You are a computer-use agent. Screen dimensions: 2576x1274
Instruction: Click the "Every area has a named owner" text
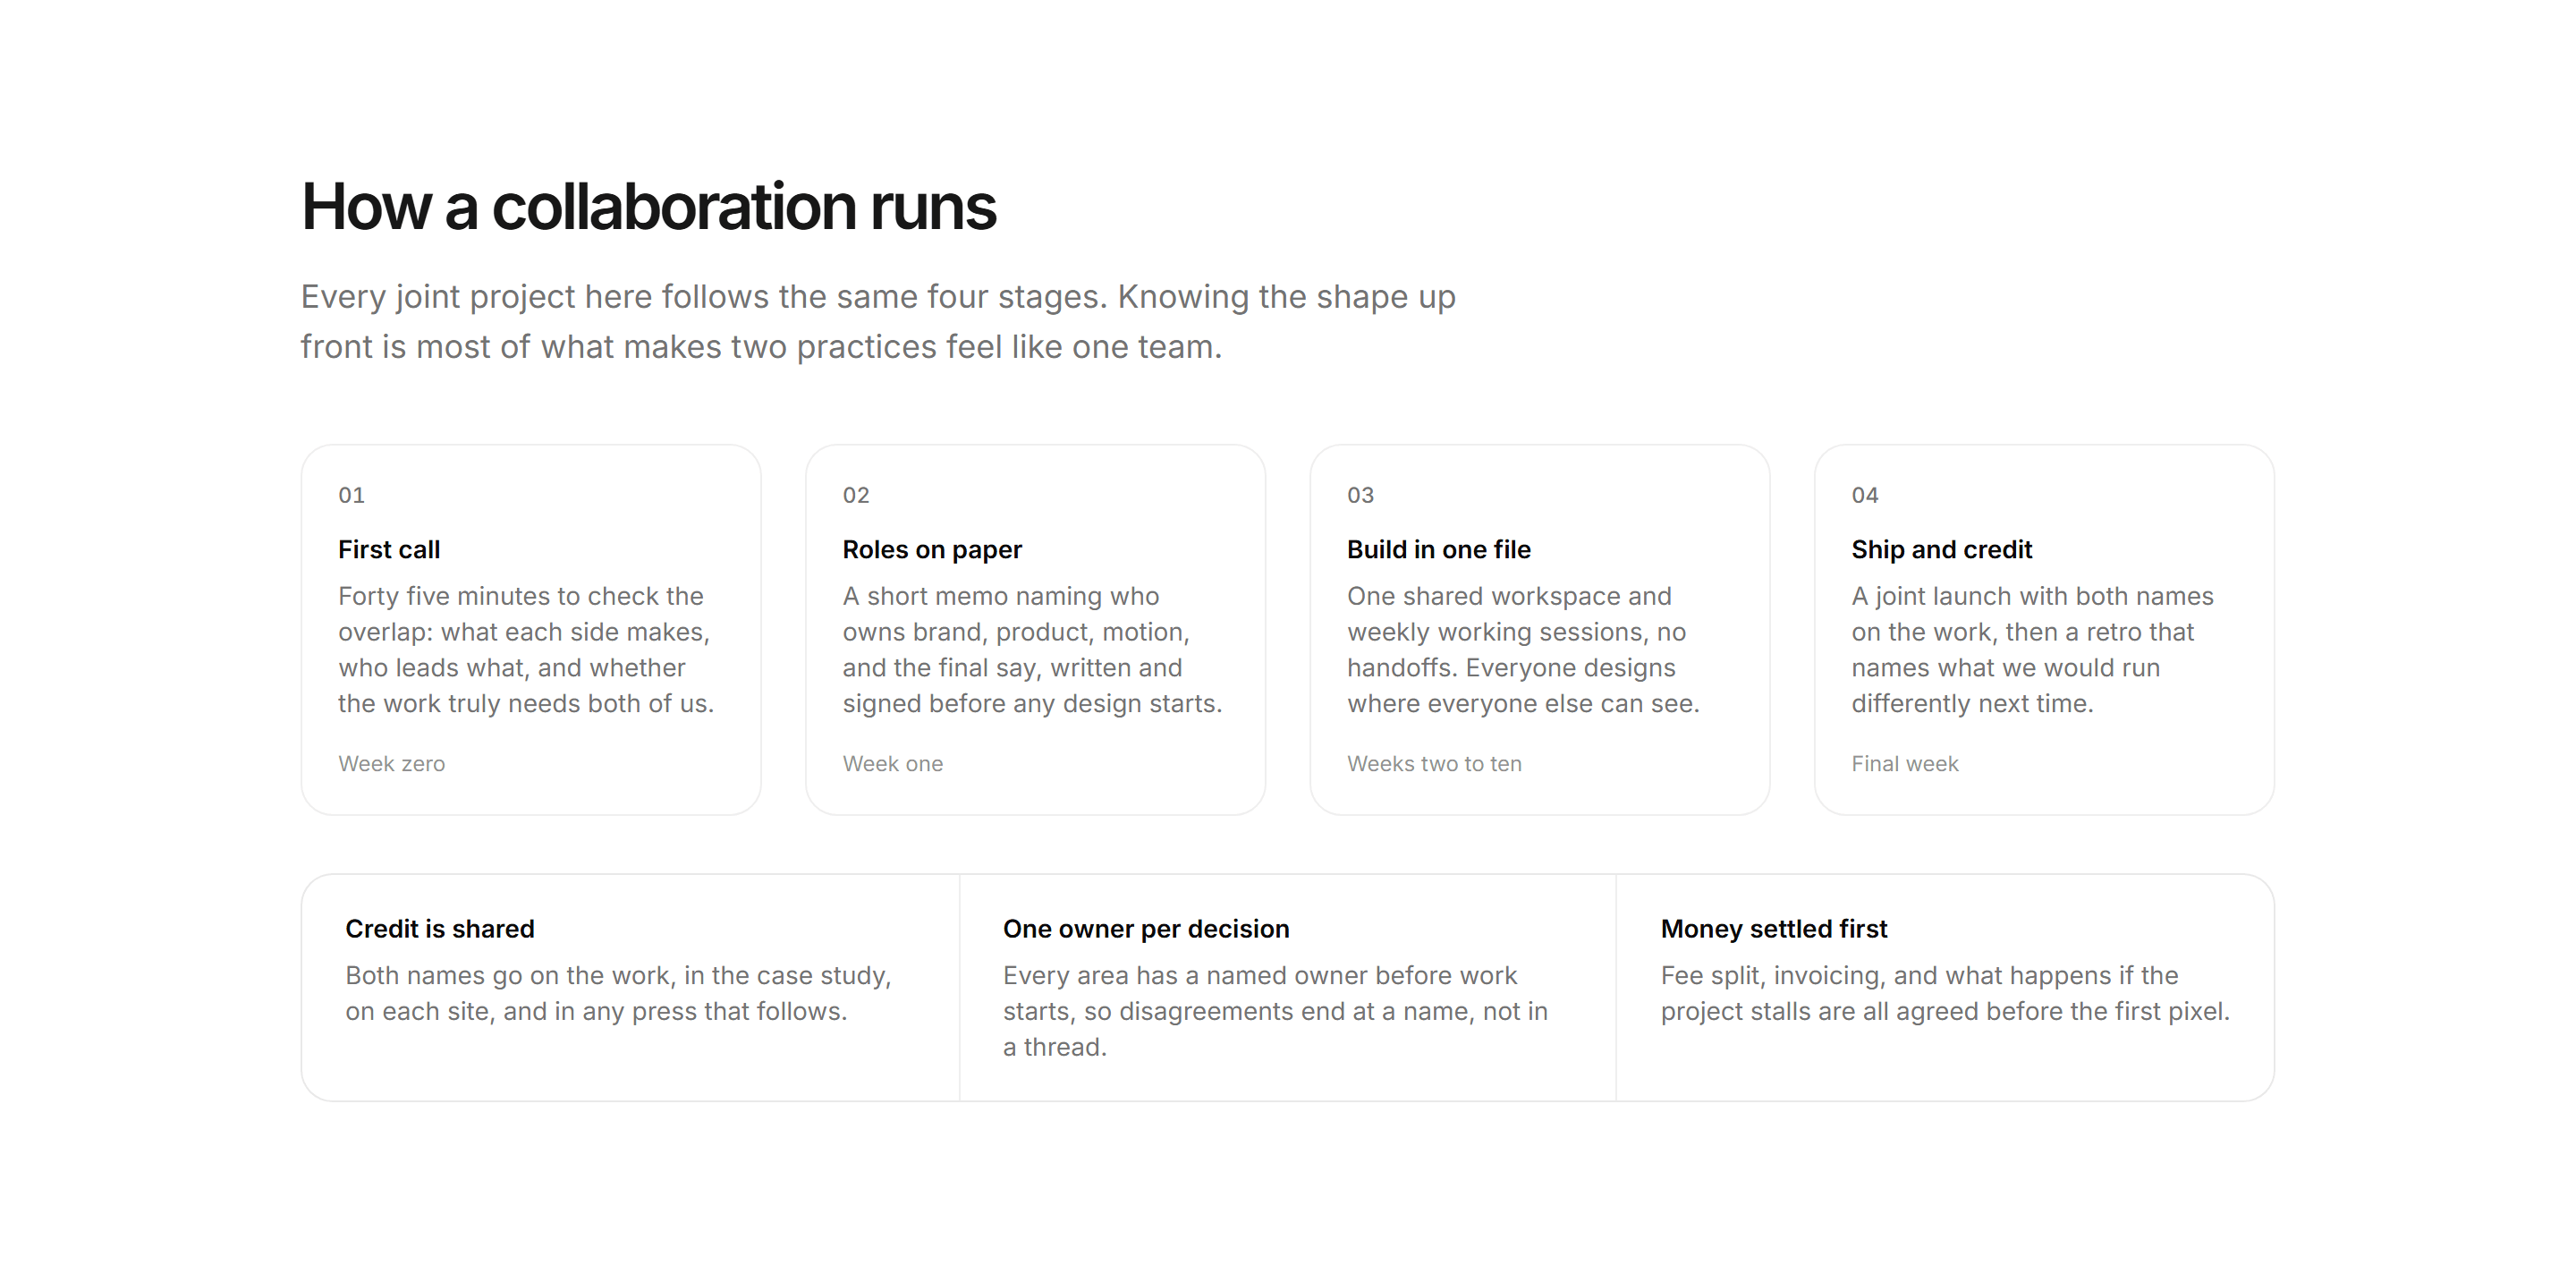[1275, 1011]
